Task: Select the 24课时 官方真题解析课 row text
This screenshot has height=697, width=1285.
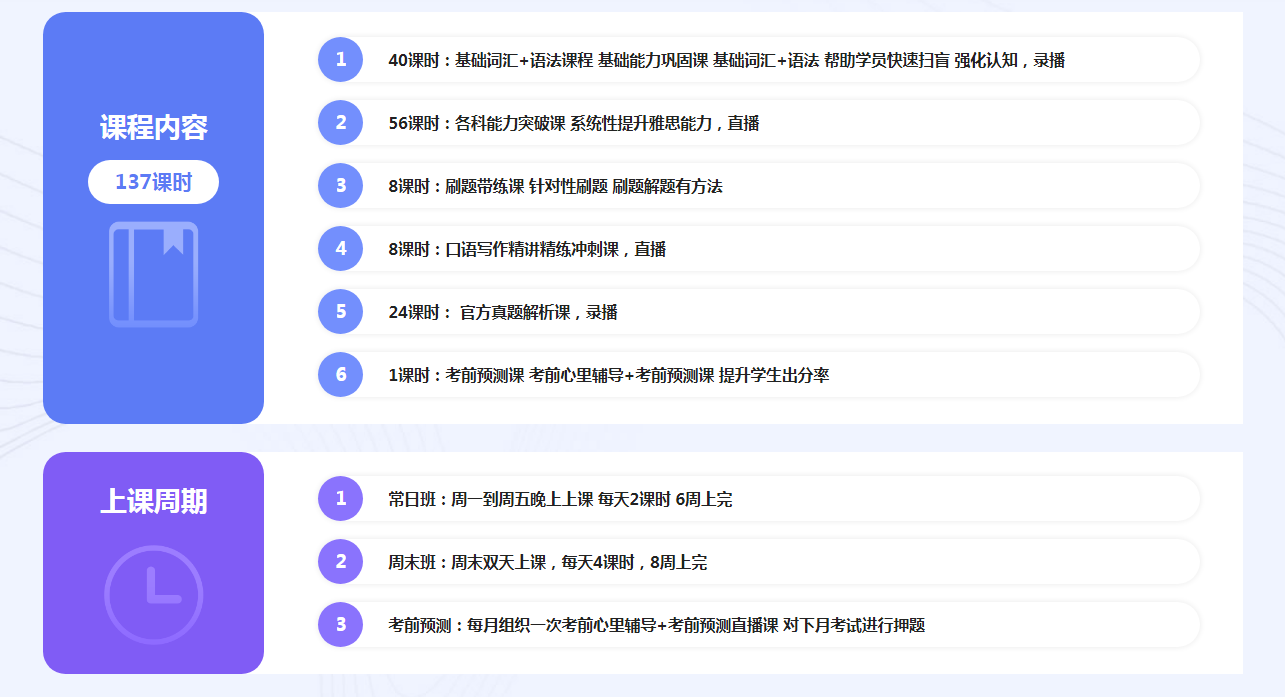Action: (x=502, y=312)
